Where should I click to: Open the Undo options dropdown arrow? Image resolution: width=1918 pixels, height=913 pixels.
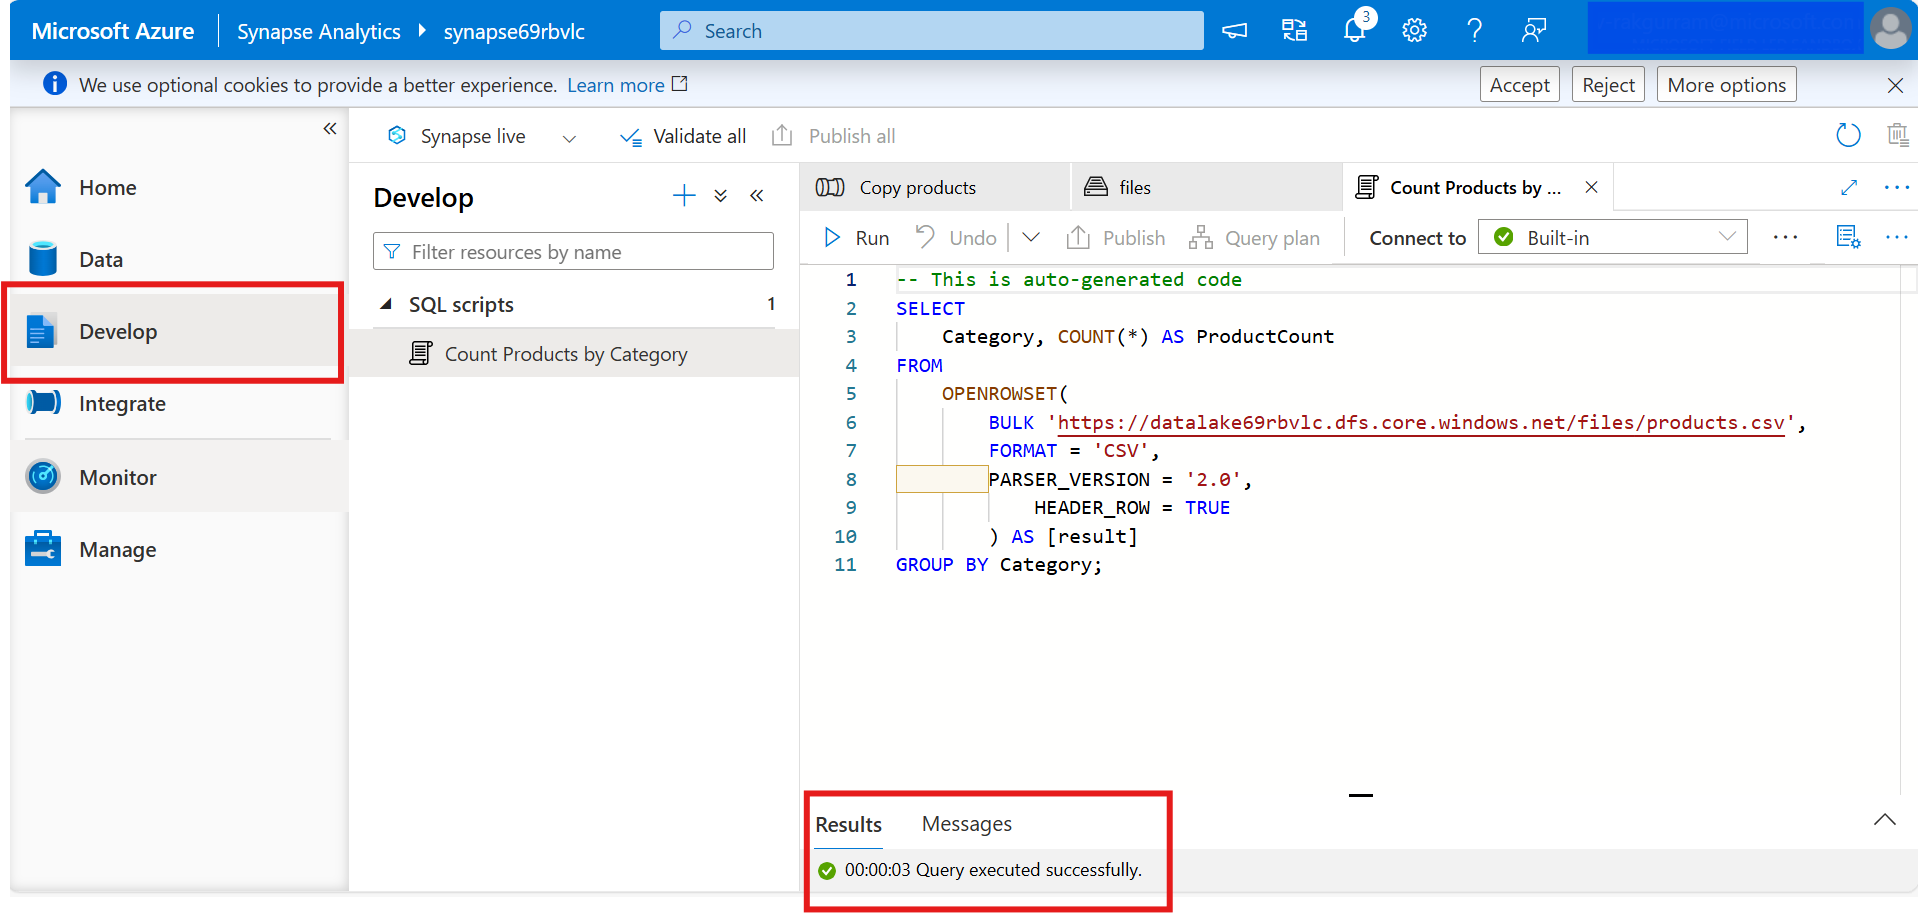click(1031, 238)
